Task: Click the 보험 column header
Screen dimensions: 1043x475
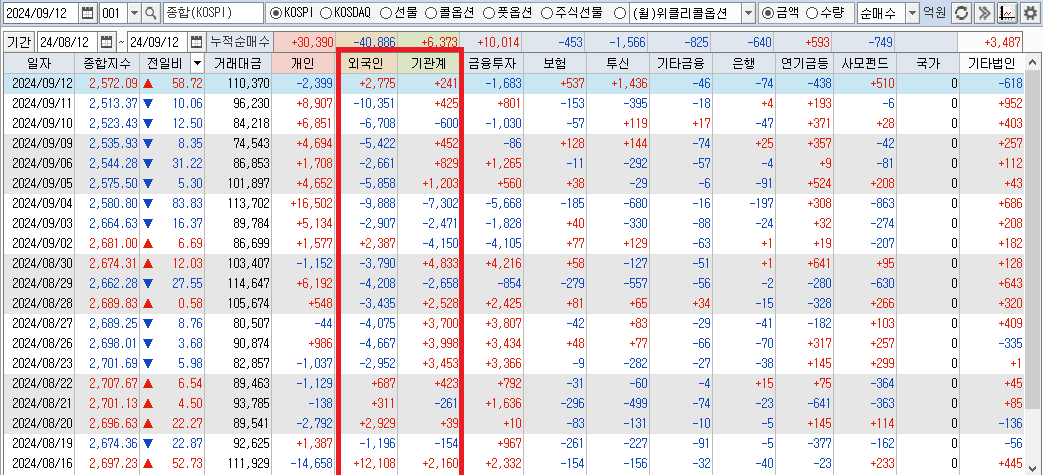Action: coord(554,64)
